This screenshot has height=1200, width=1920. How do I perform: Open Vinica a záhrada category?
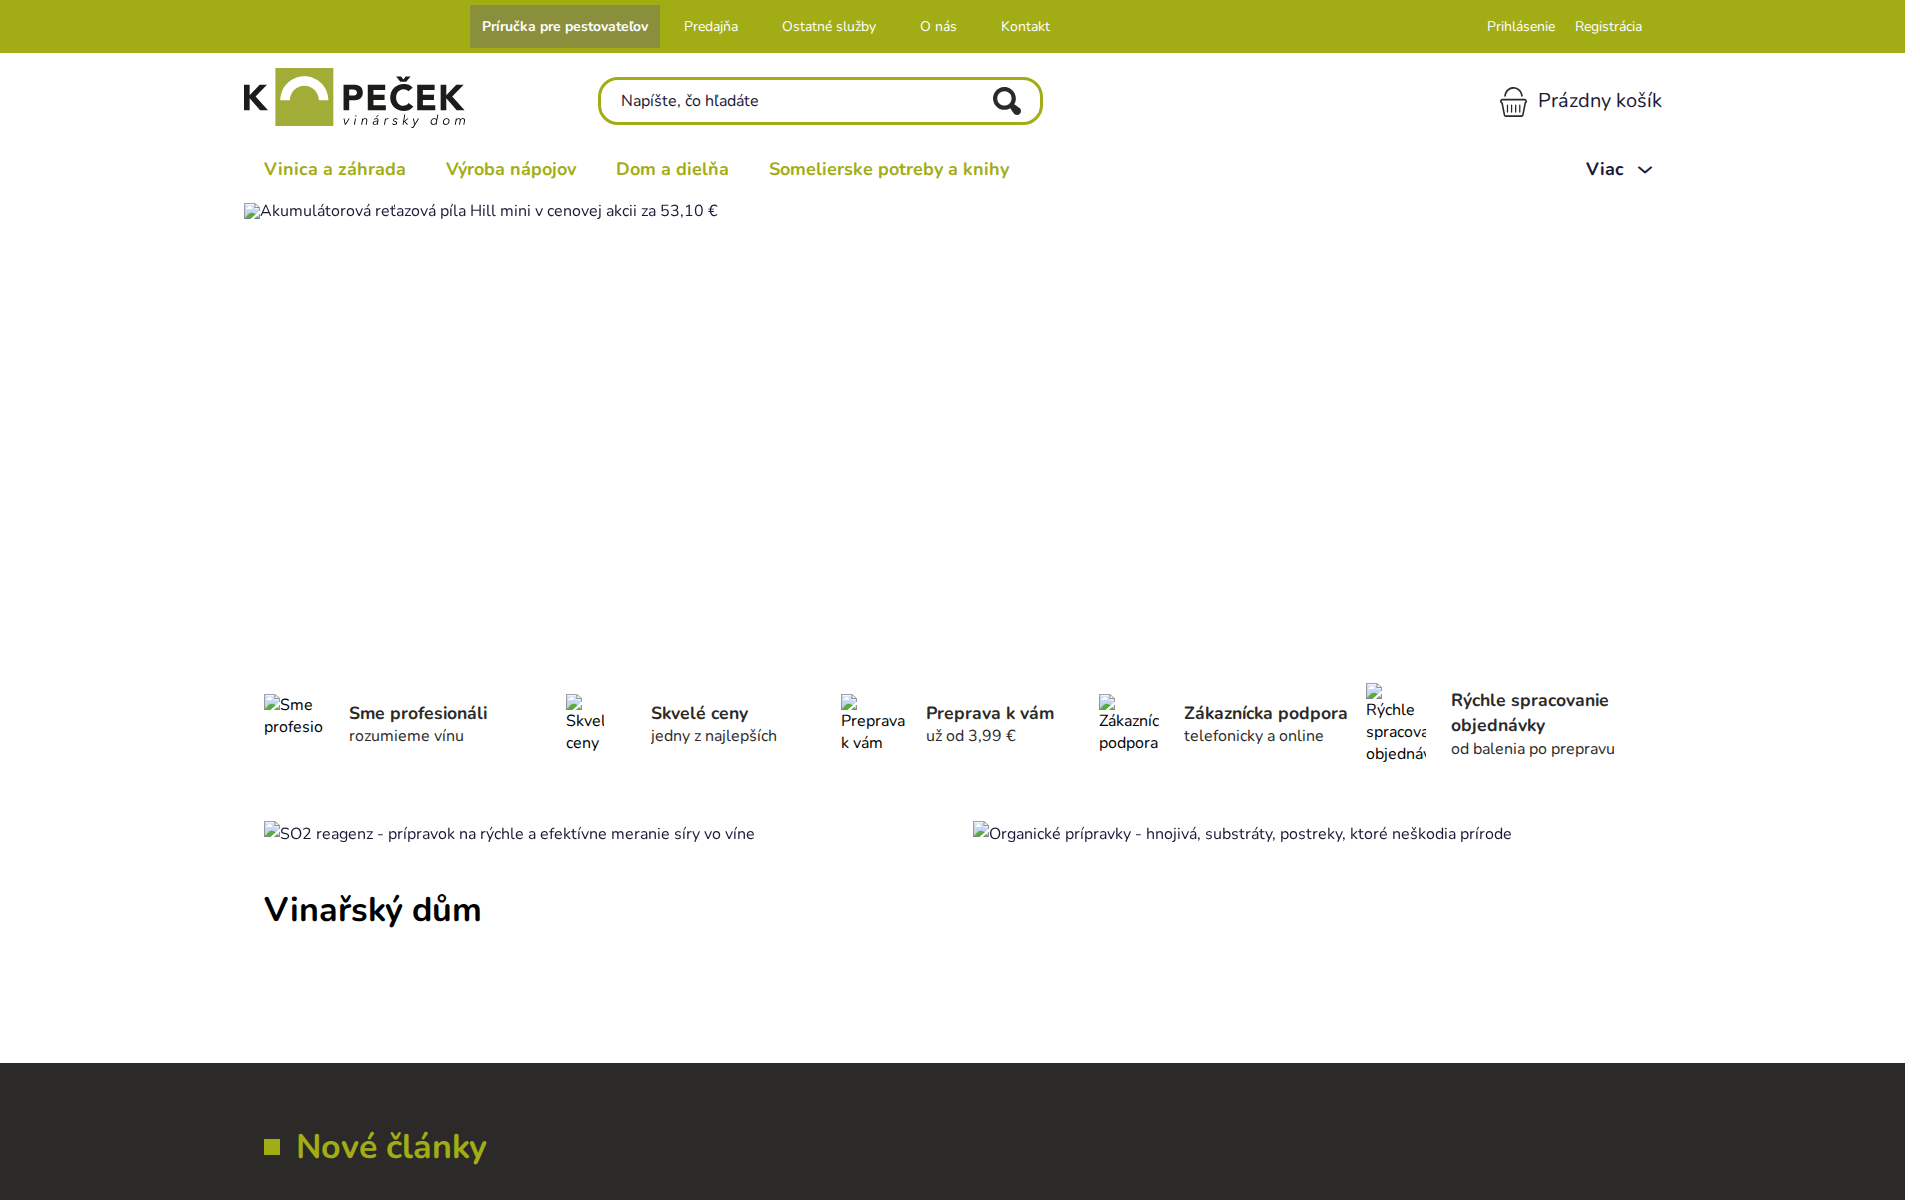click(x=335, y=170)
